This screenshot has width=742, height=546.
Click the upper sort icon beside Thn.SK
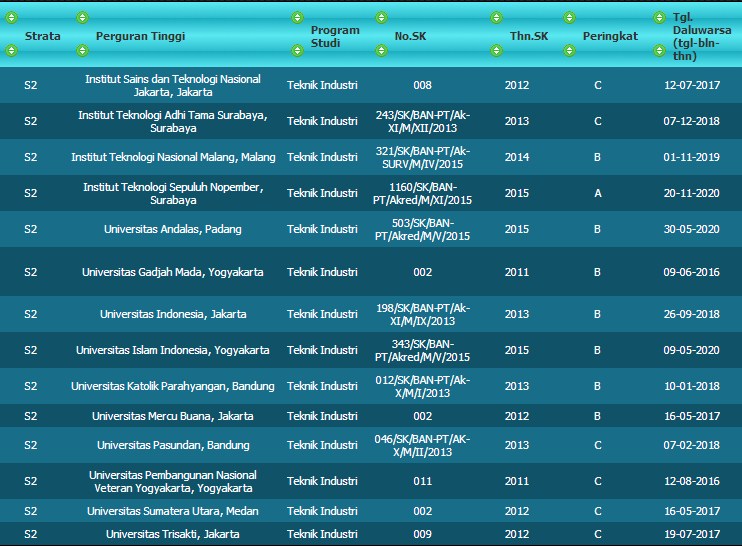point(496,18)
